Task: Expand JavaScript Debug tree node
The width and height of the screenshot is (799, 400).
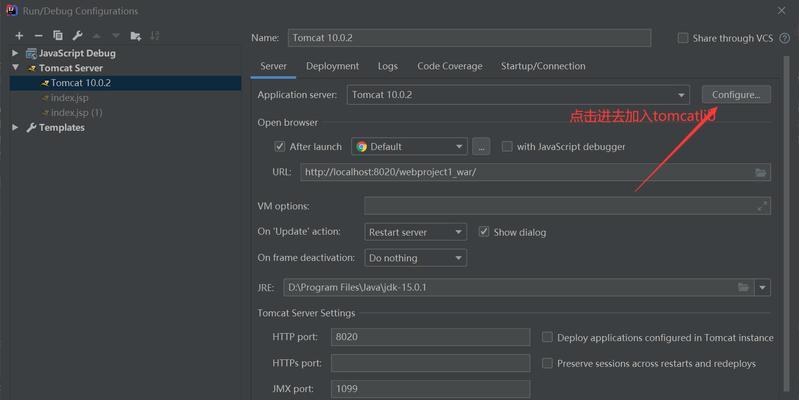Action: 15,53
